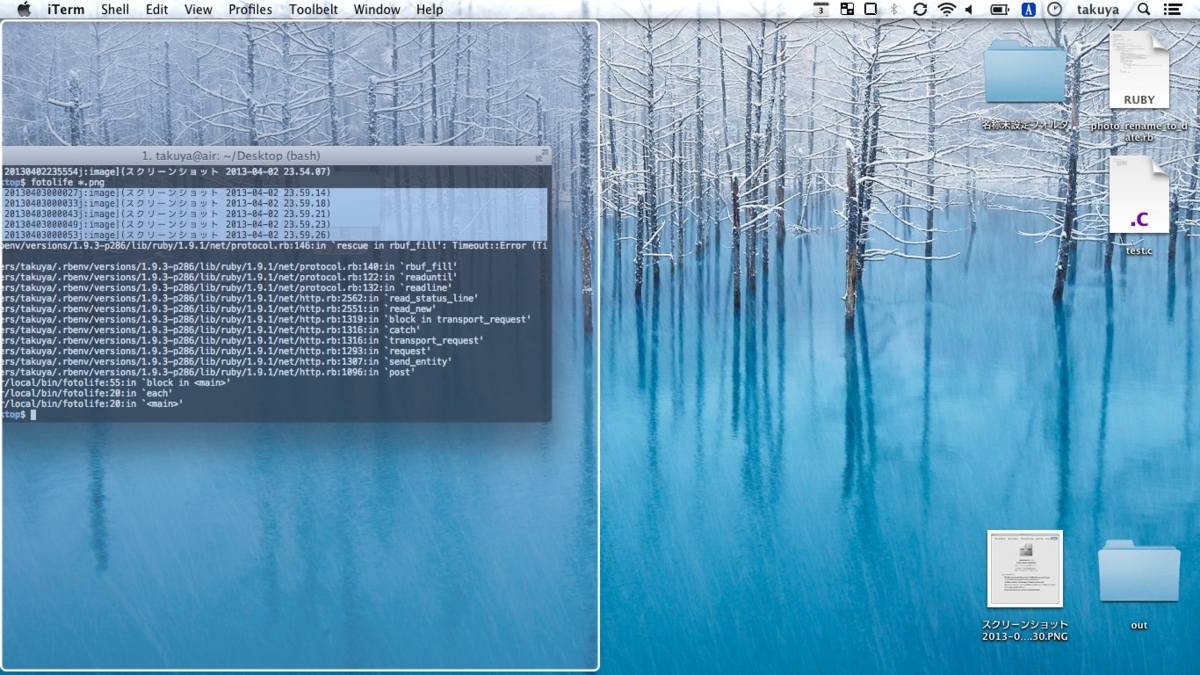The width and height of the screenshot is (1200, 675).
Task: Click the http.rb:1316 'transport_request' line
Action: [242, 341]
